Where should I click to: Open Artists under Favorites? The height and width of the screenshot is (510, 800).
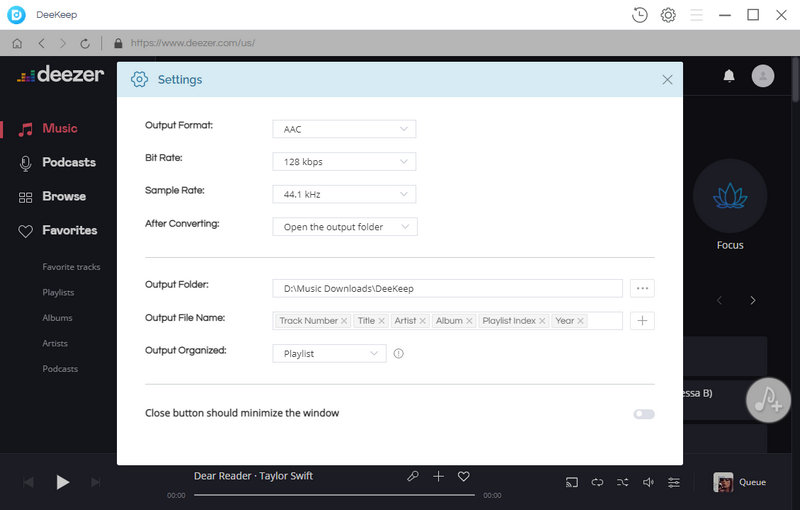(55, 343)
